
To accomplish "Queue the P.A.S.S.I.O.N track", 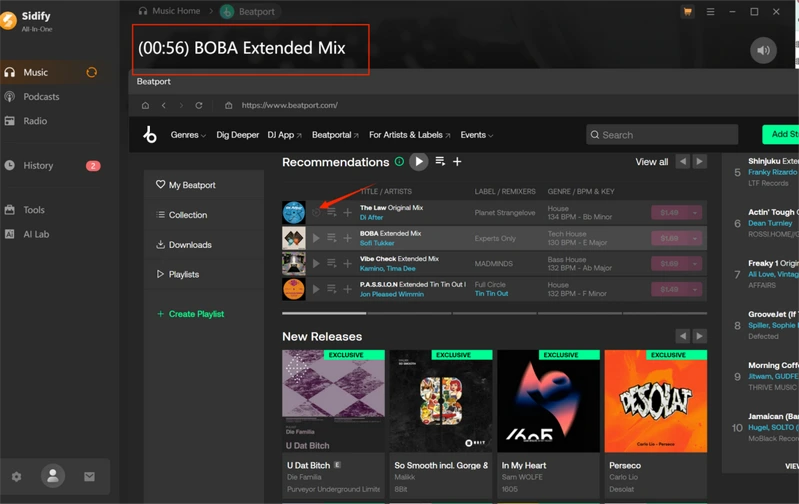I will pos(332,289).
